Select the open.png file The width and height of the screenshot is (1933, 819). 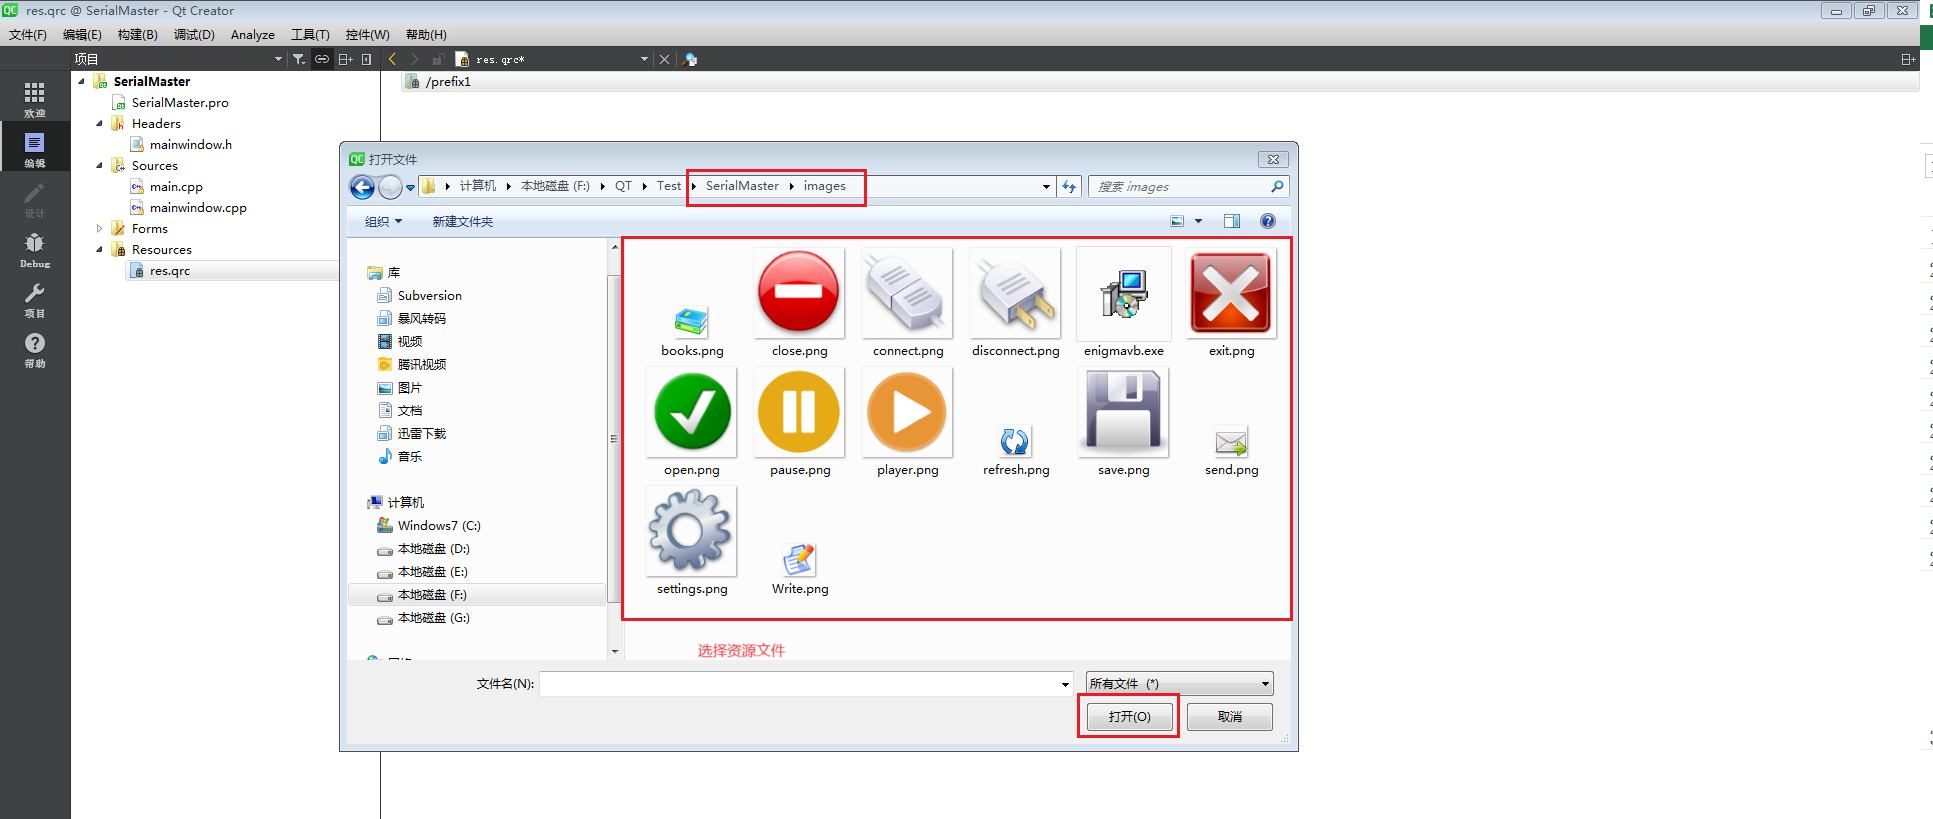[x=692, y=423]
